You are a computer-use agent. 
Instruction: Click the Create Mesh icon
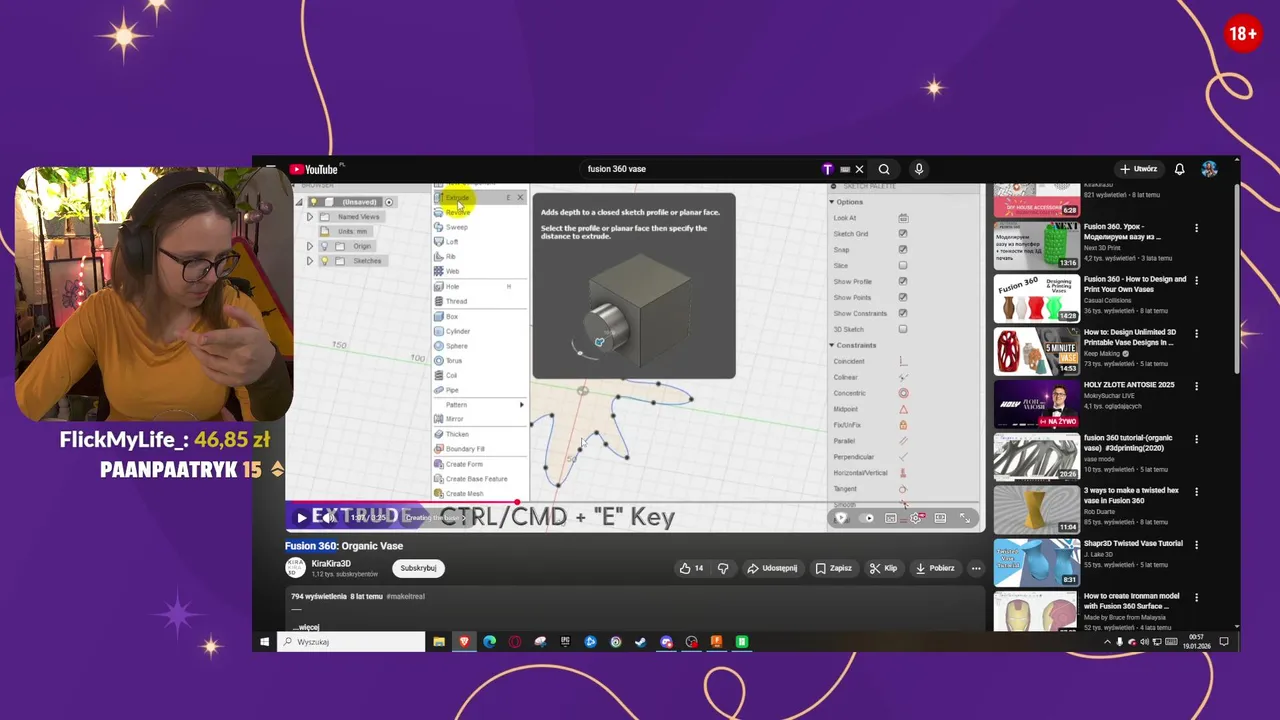(x=438, y=493)
